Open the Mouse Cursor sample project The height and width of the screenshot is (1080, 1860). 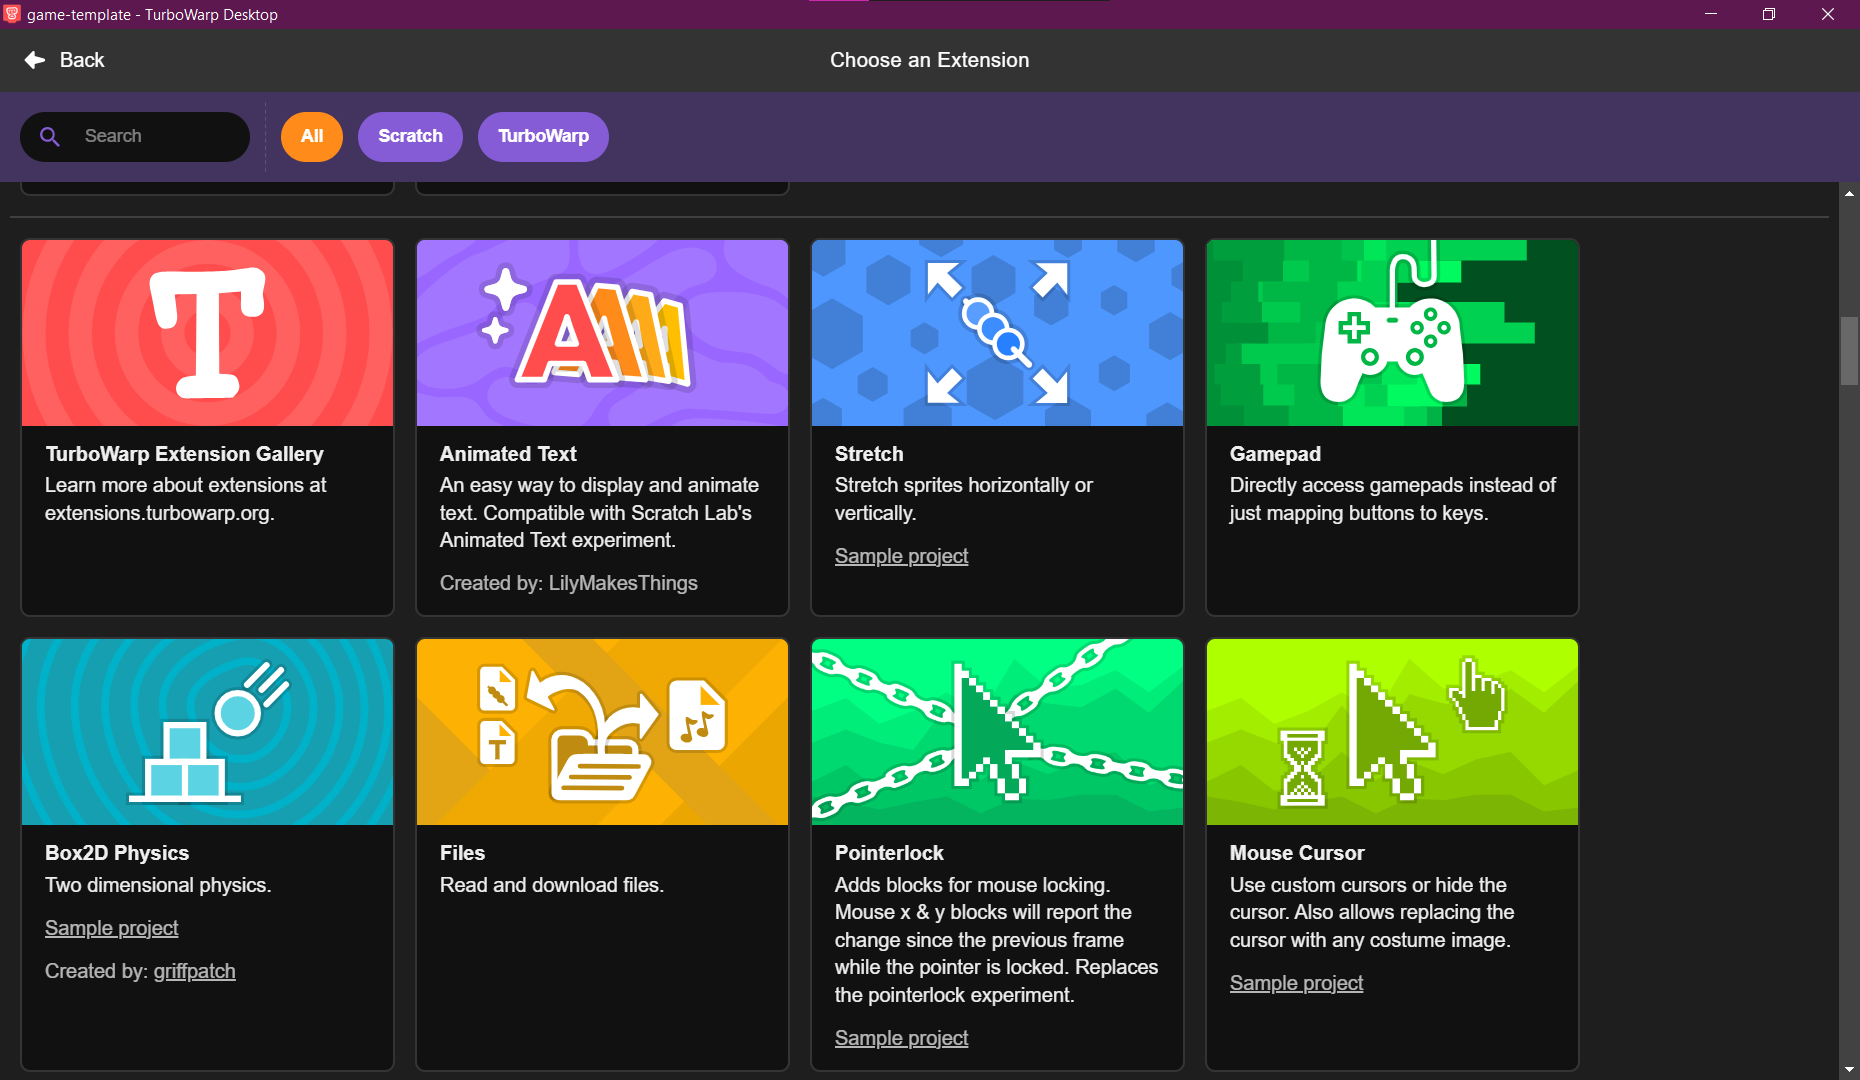coord(1296,983)
